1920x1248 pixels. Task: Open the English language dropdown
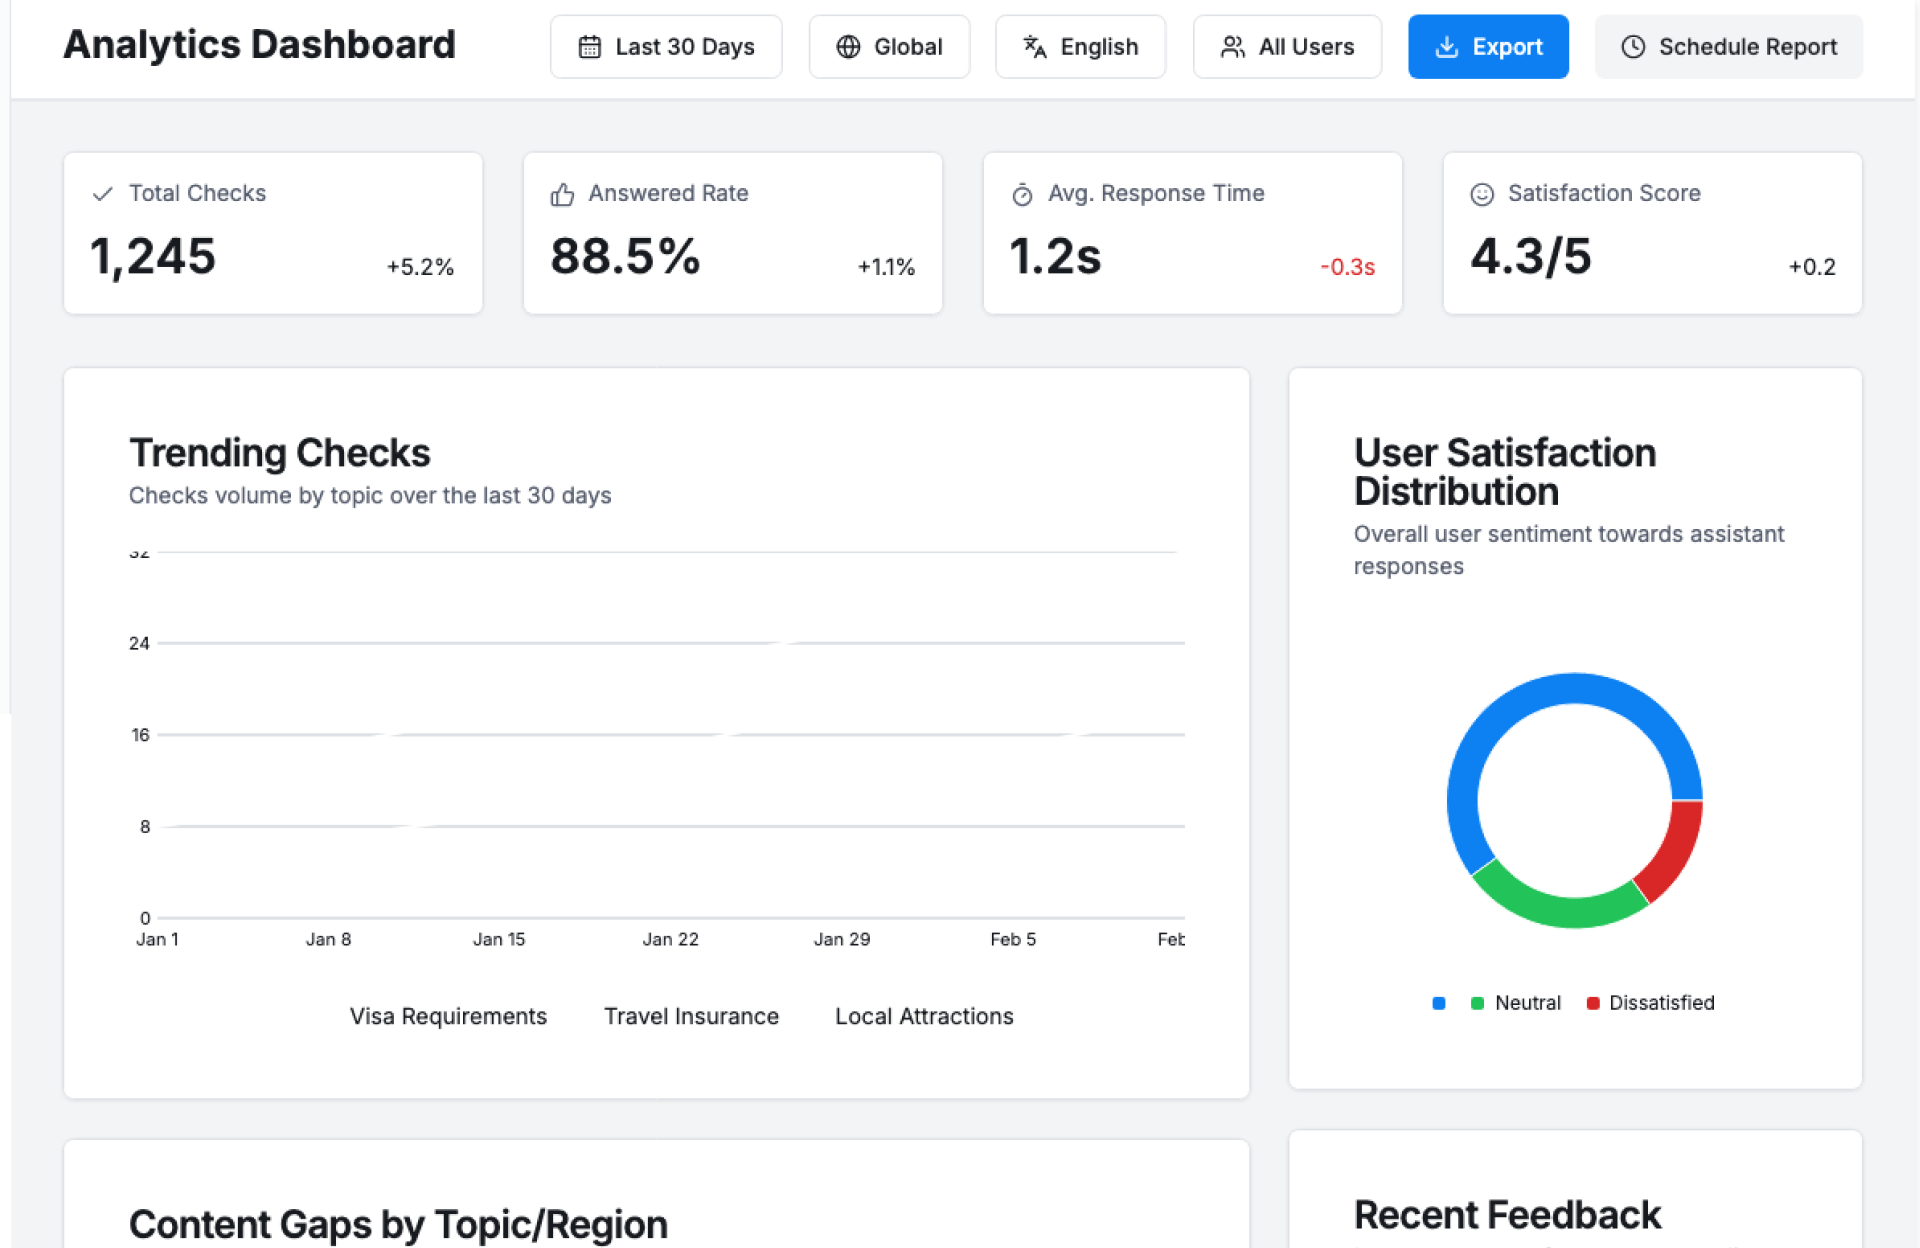(x=1080, y=47)
